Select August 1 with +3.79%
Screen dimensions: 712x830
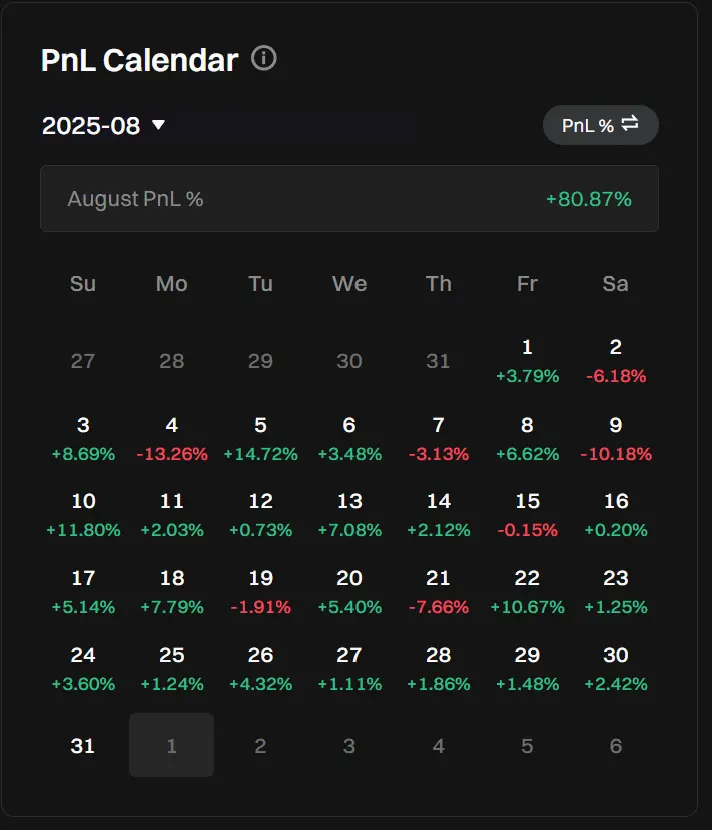tap(527, 361)
